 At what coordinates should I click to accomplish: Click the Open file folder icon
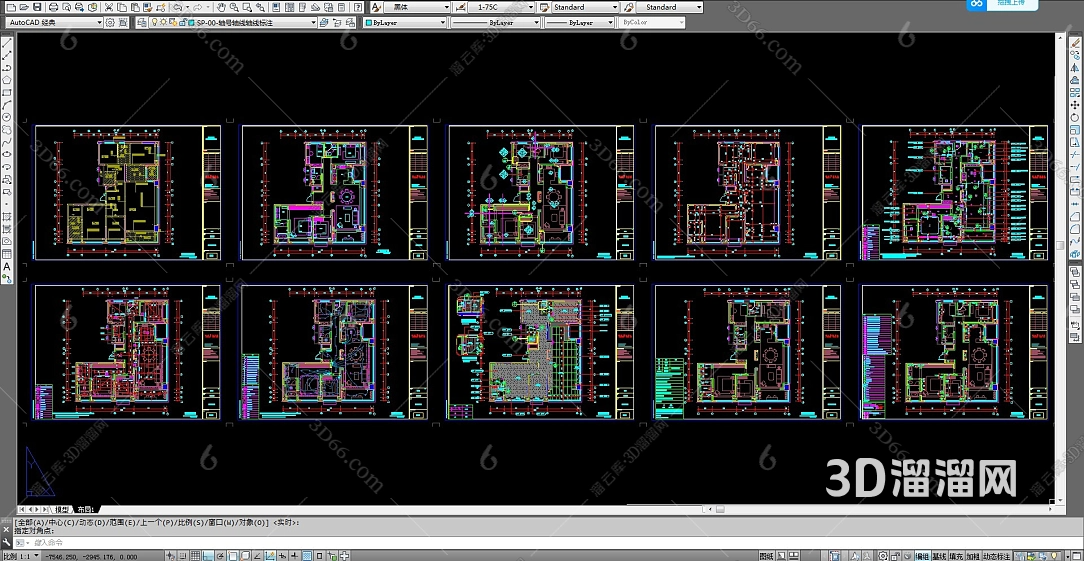click(24, 7)
